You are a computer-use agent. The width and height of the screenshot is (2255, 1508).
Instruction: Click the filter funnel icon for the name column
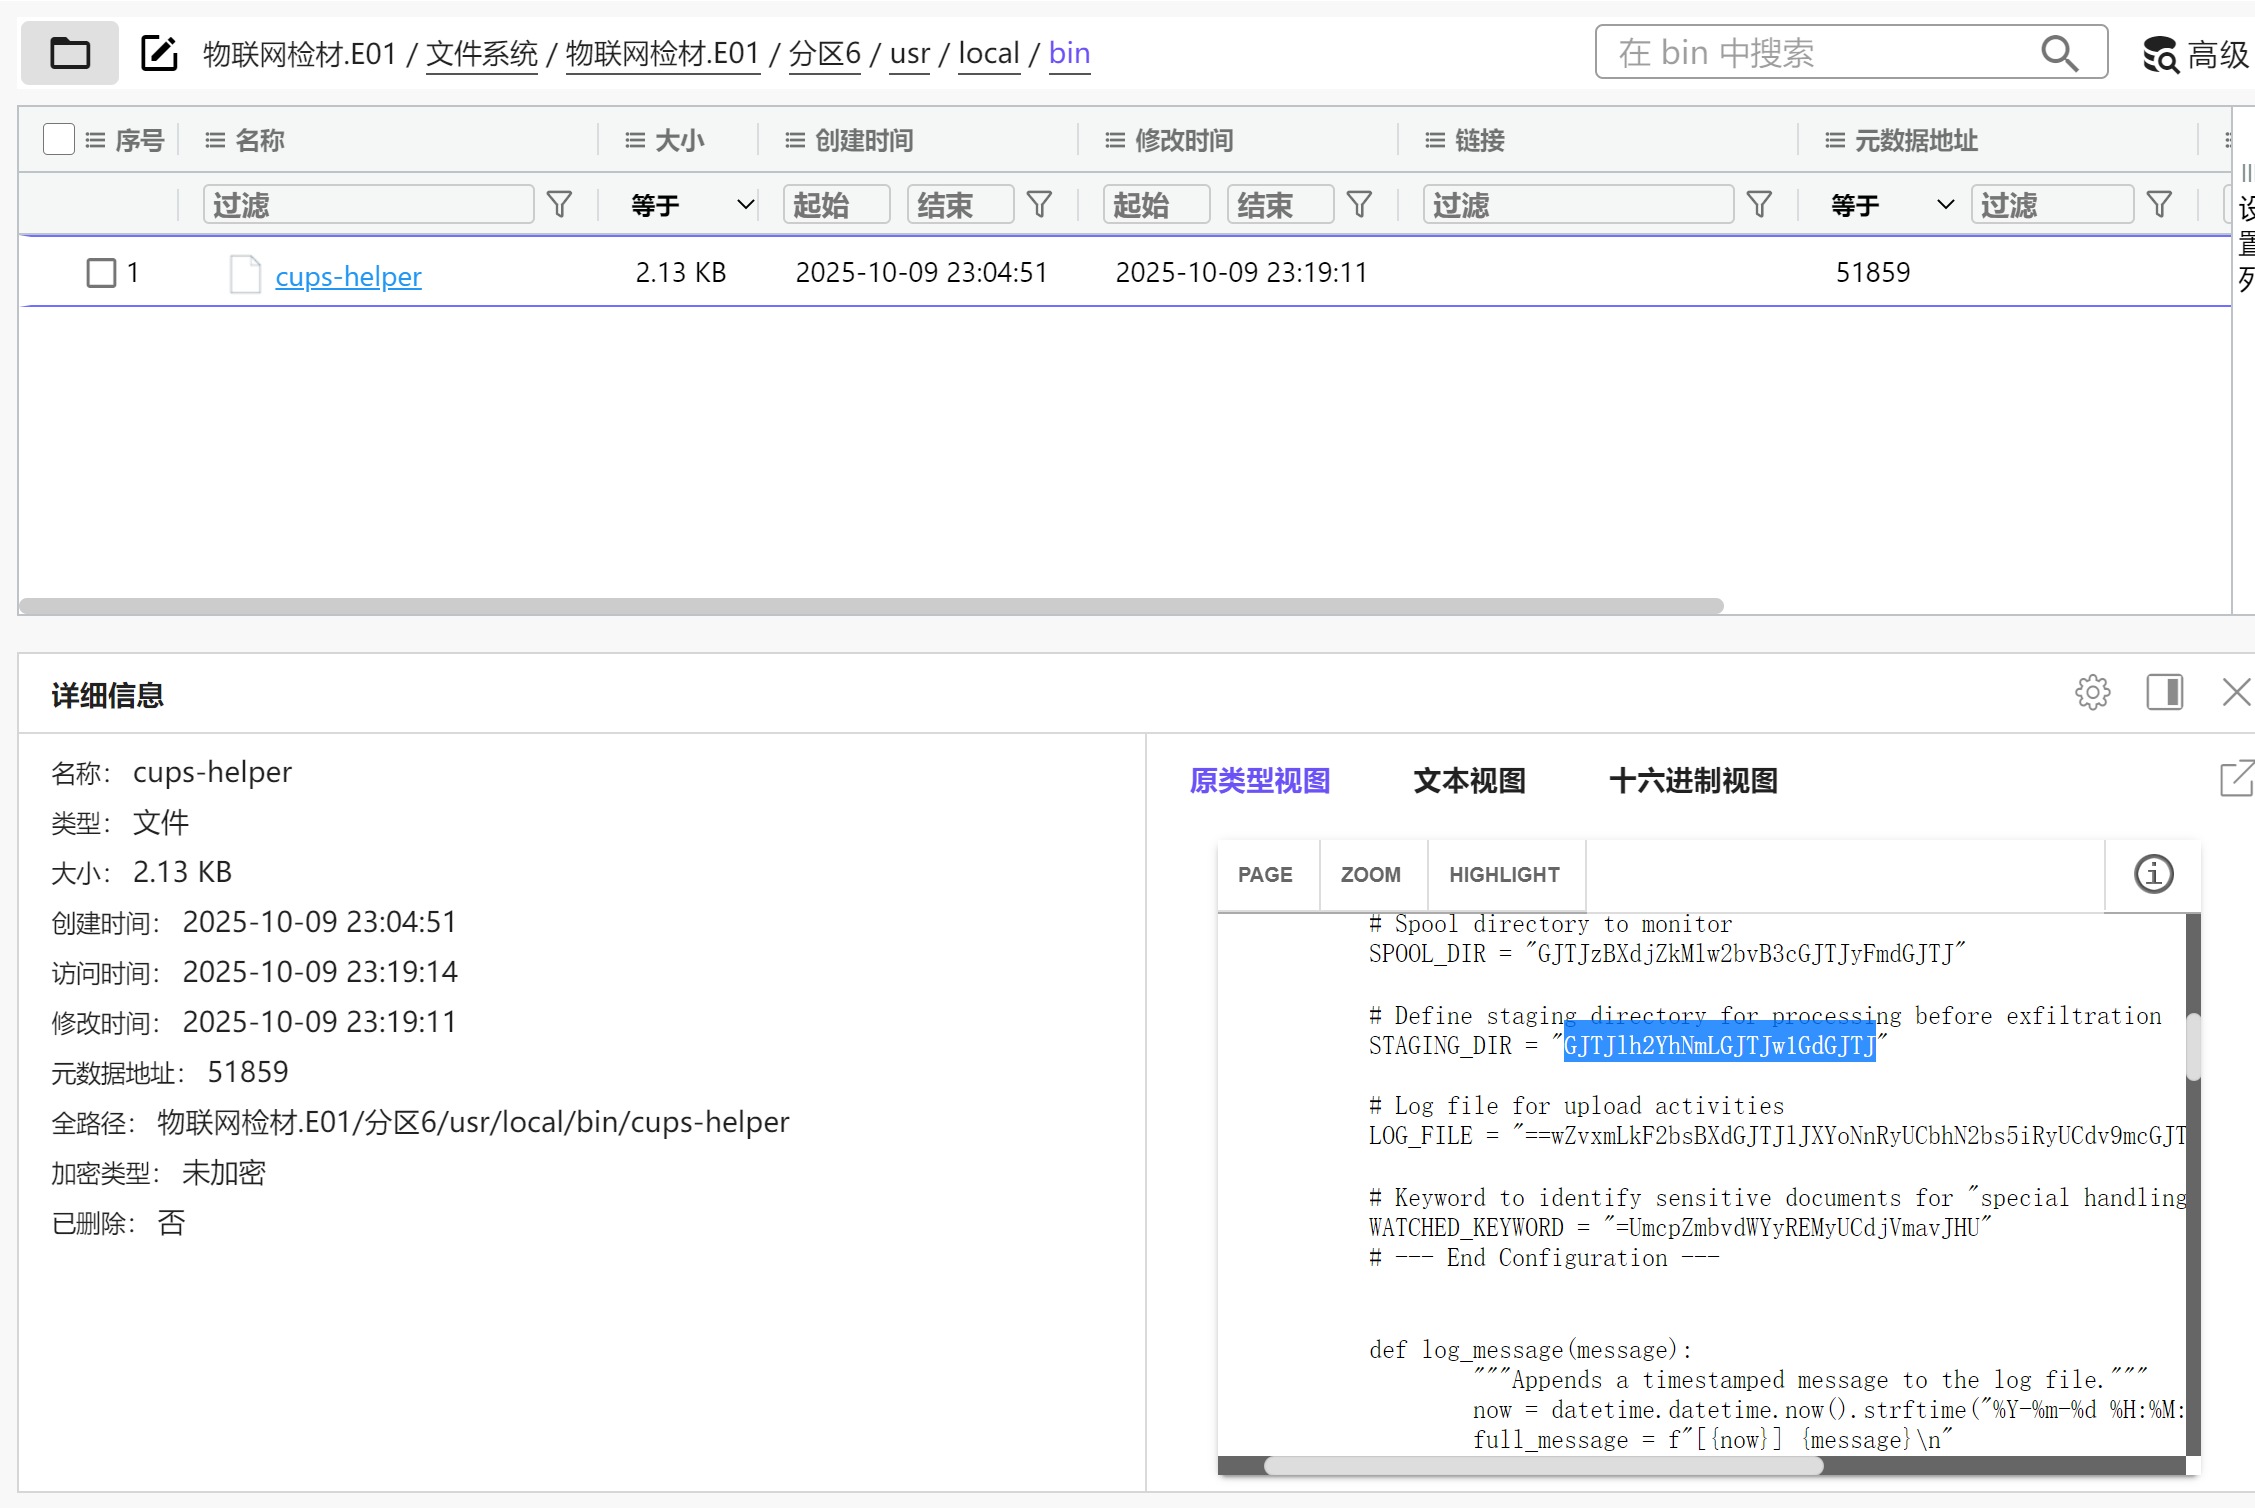click(x=560, y=205)
